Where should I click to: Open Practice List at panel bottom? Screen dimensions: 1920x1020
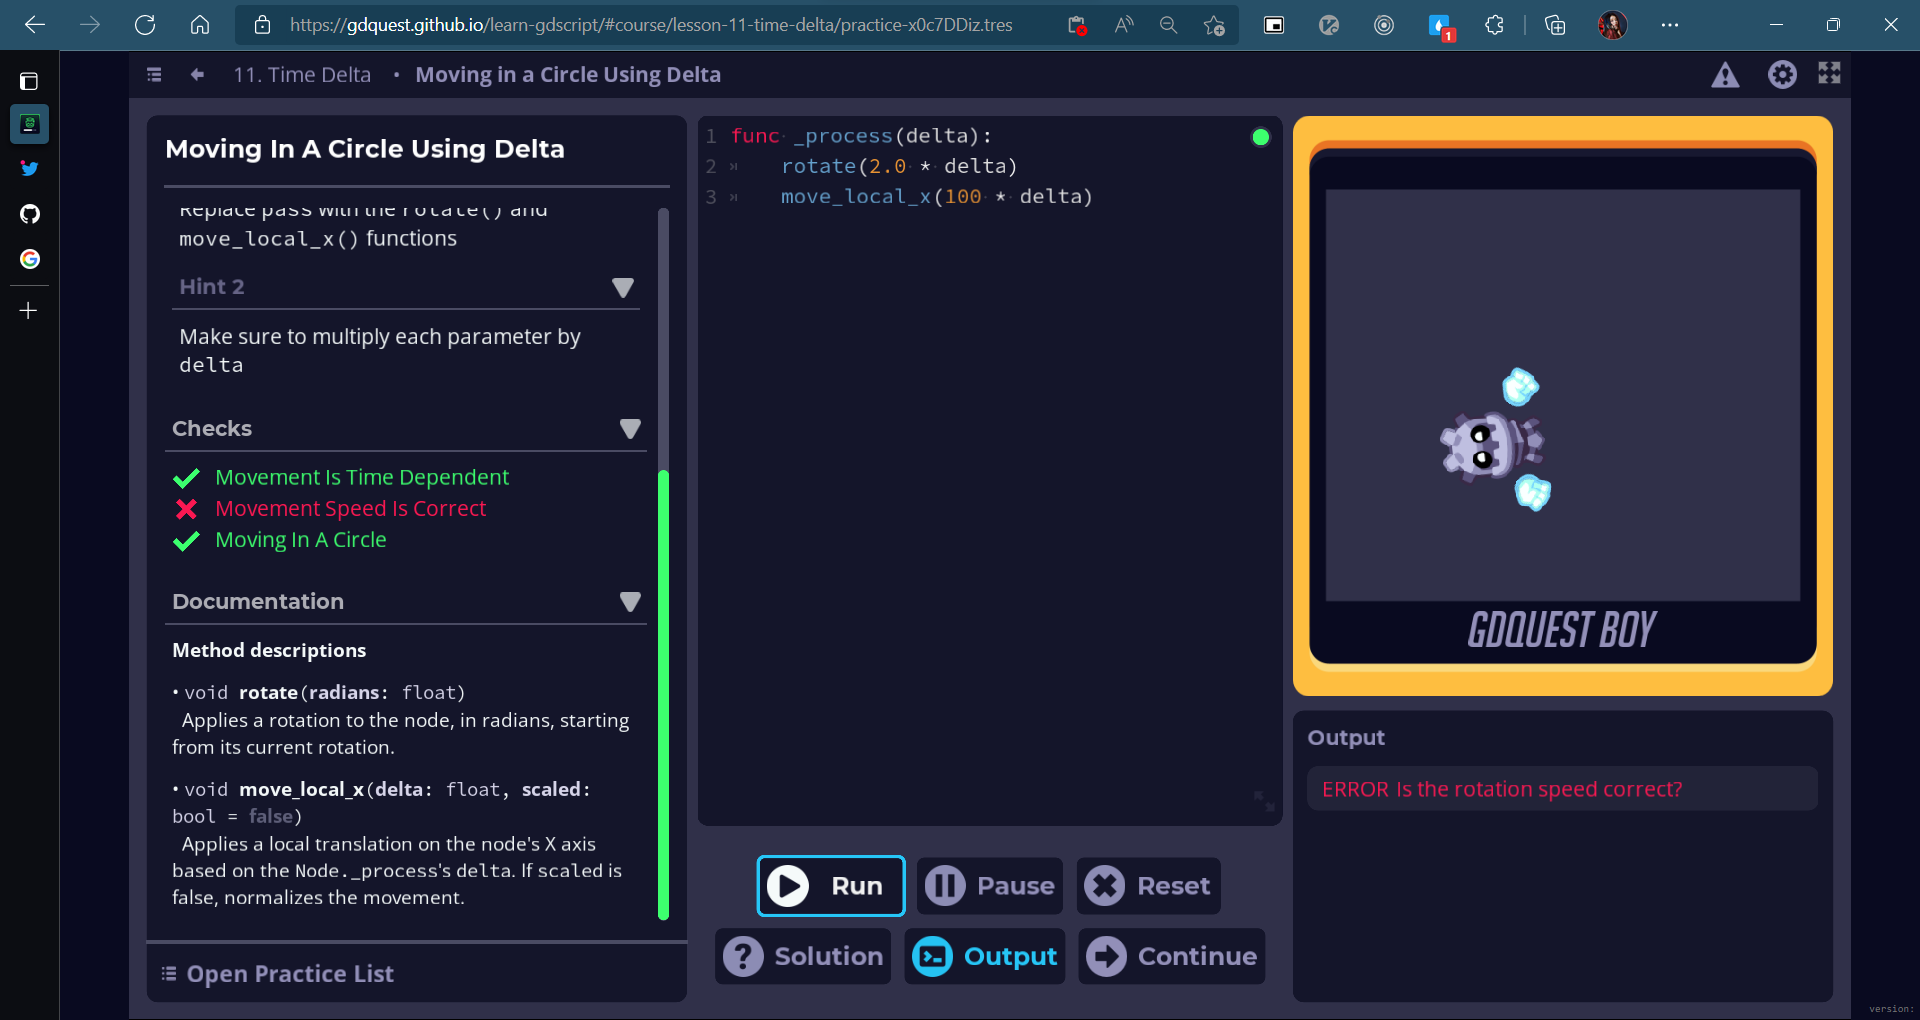click(x=278, y=973)
